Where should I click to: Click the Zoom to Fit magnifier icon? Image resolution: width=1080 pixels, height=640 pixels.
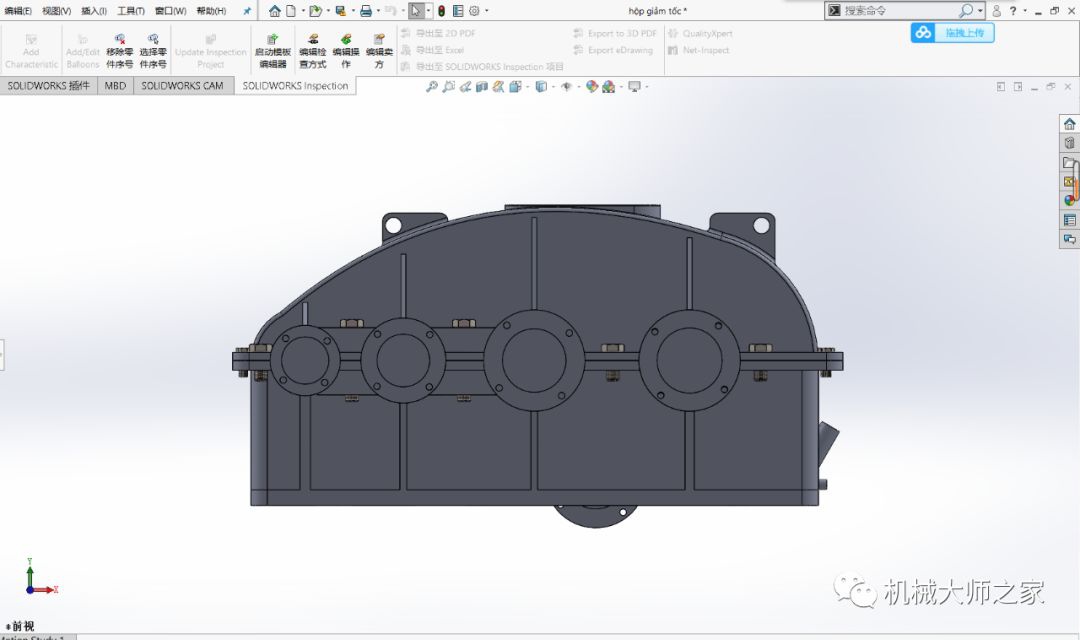[x=432, y=87]
